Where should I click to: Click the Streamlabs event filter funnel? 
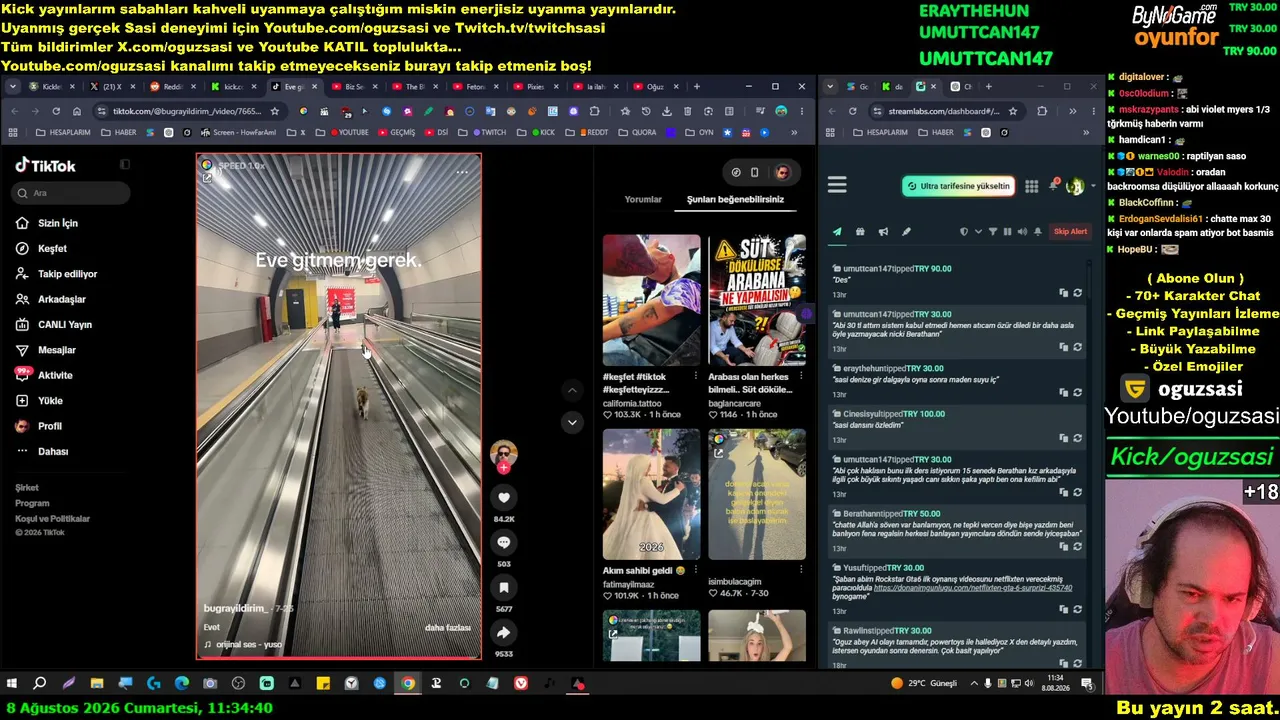point(993,232)
